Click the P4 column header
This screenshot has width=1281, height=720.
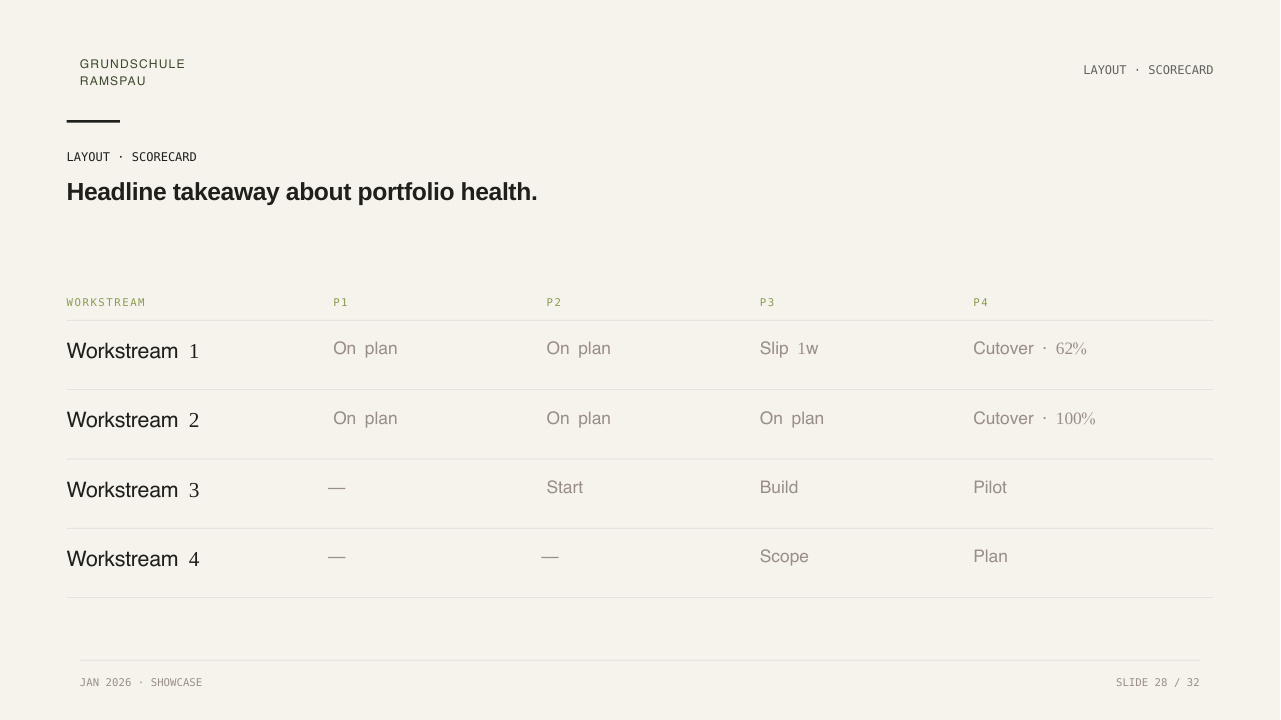[981, 302]
